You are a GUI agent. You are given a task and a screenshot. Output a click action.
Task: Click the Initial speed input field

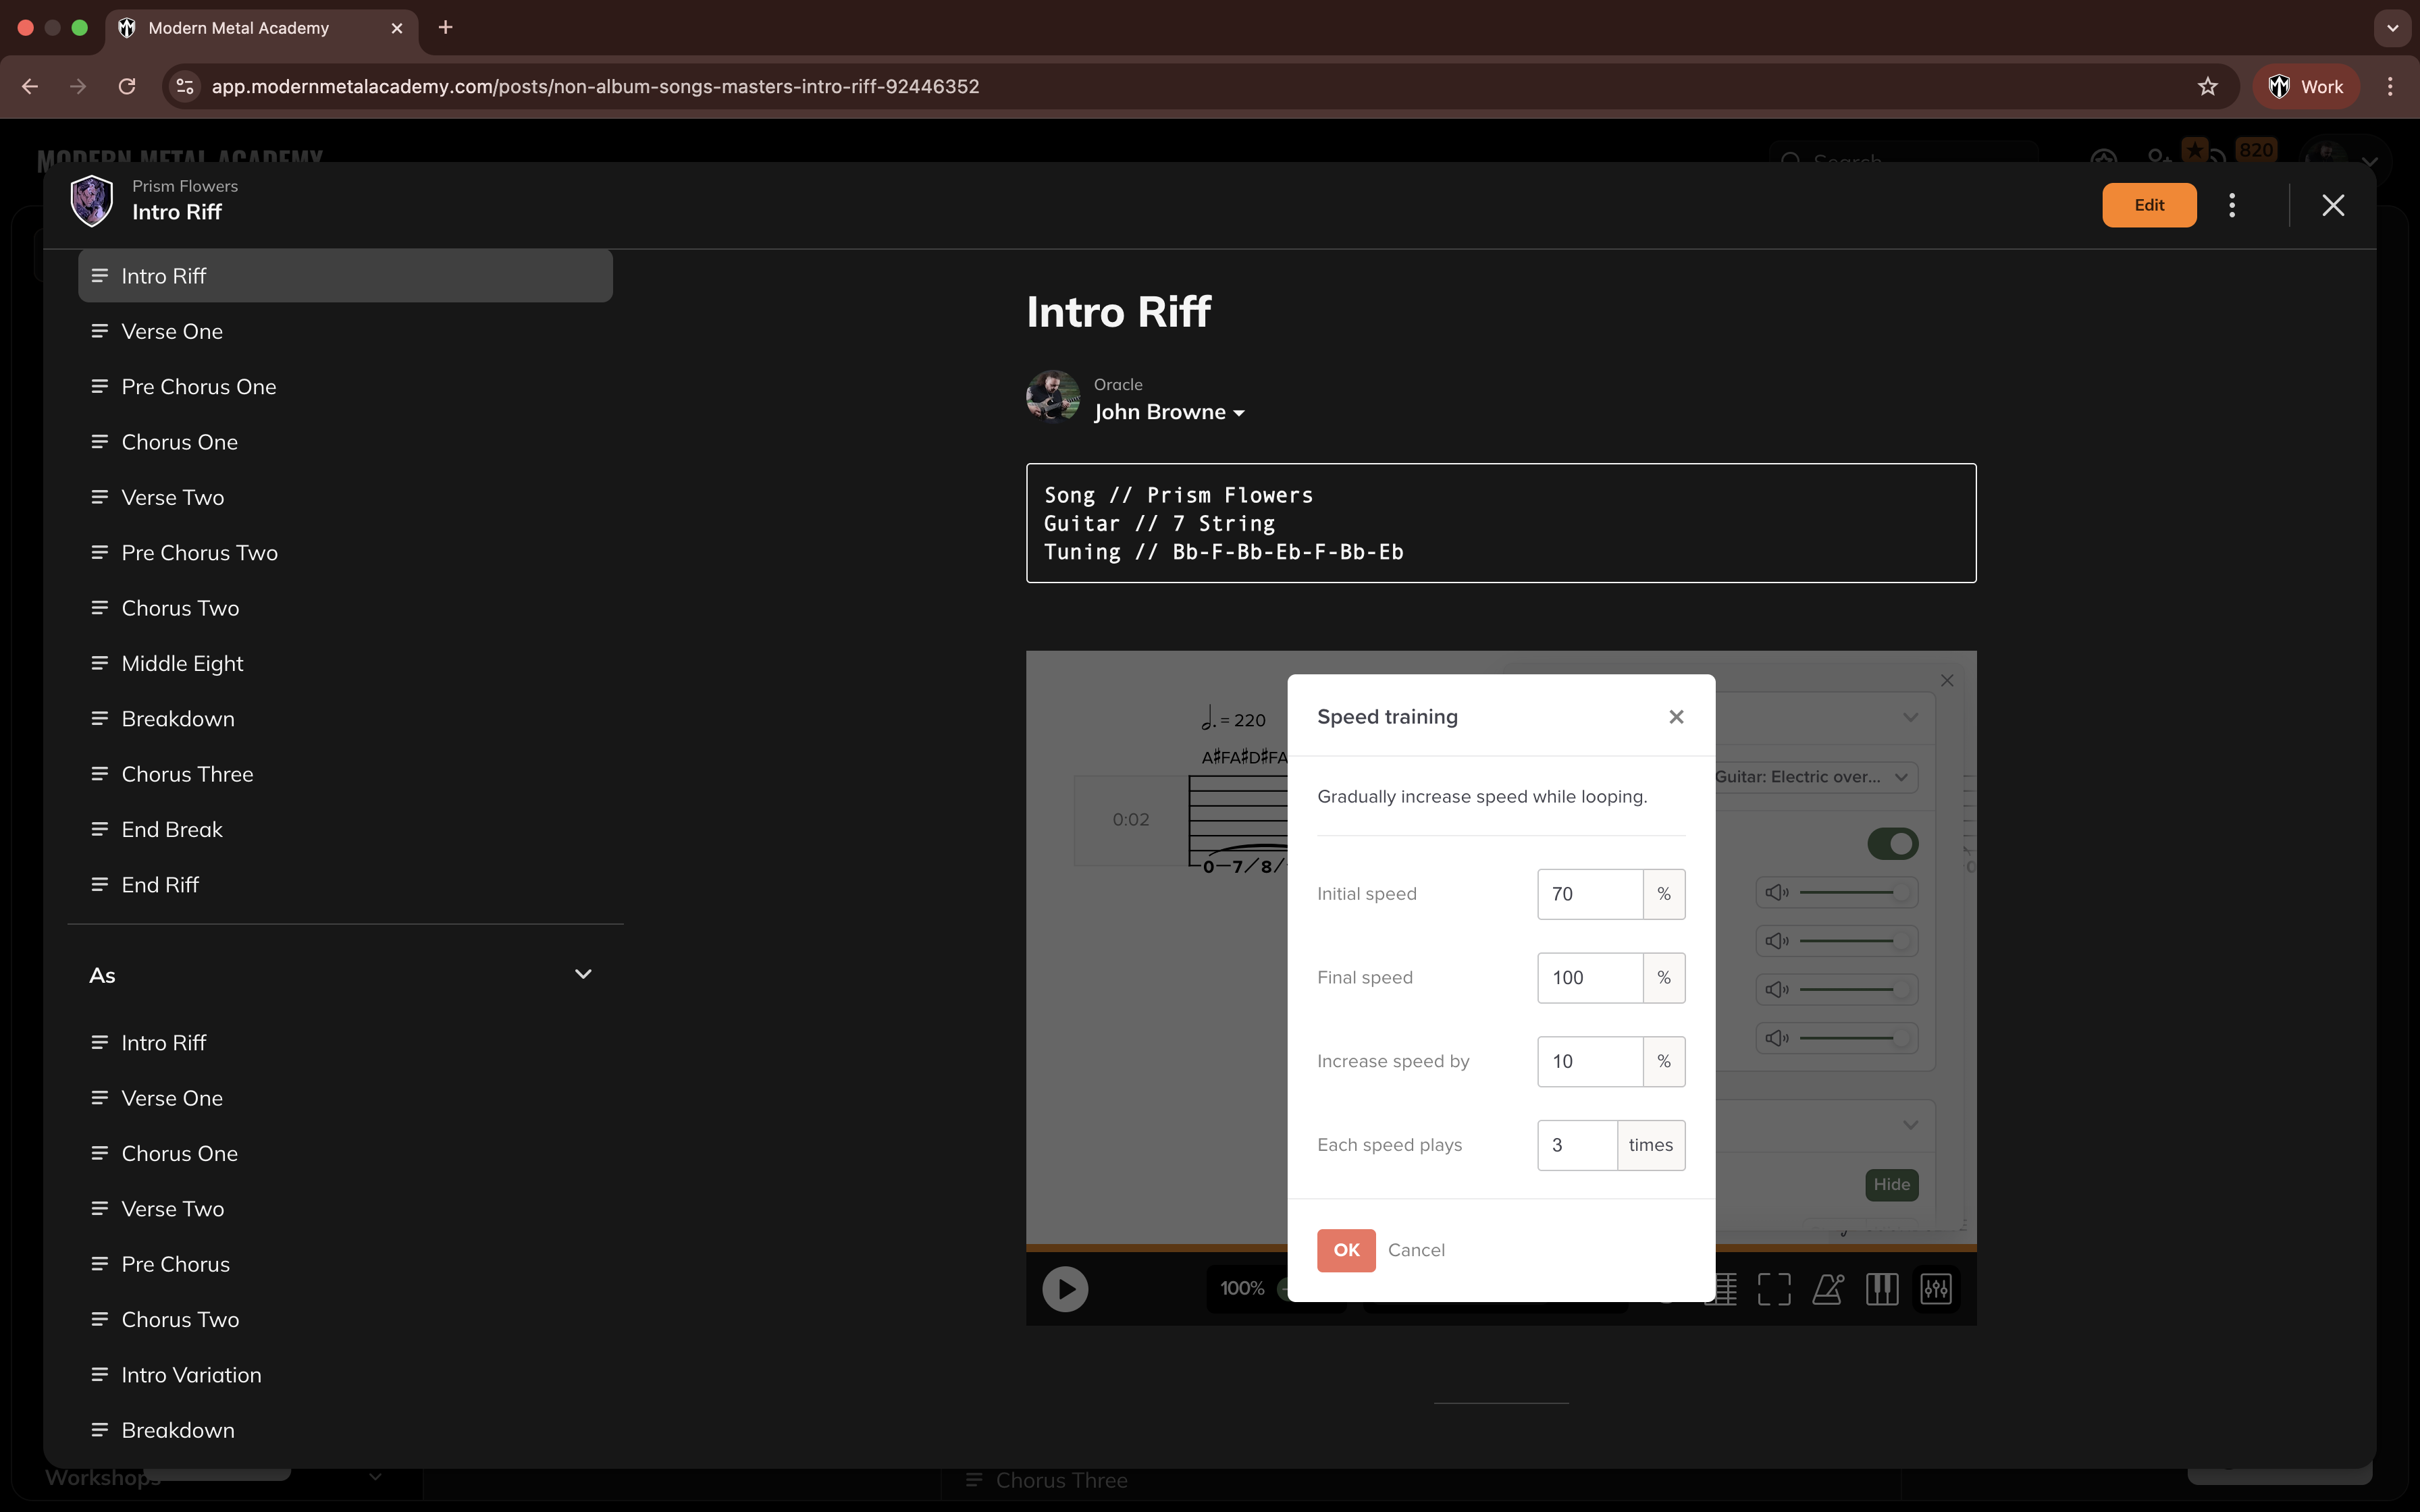[x=1590, y=894]
